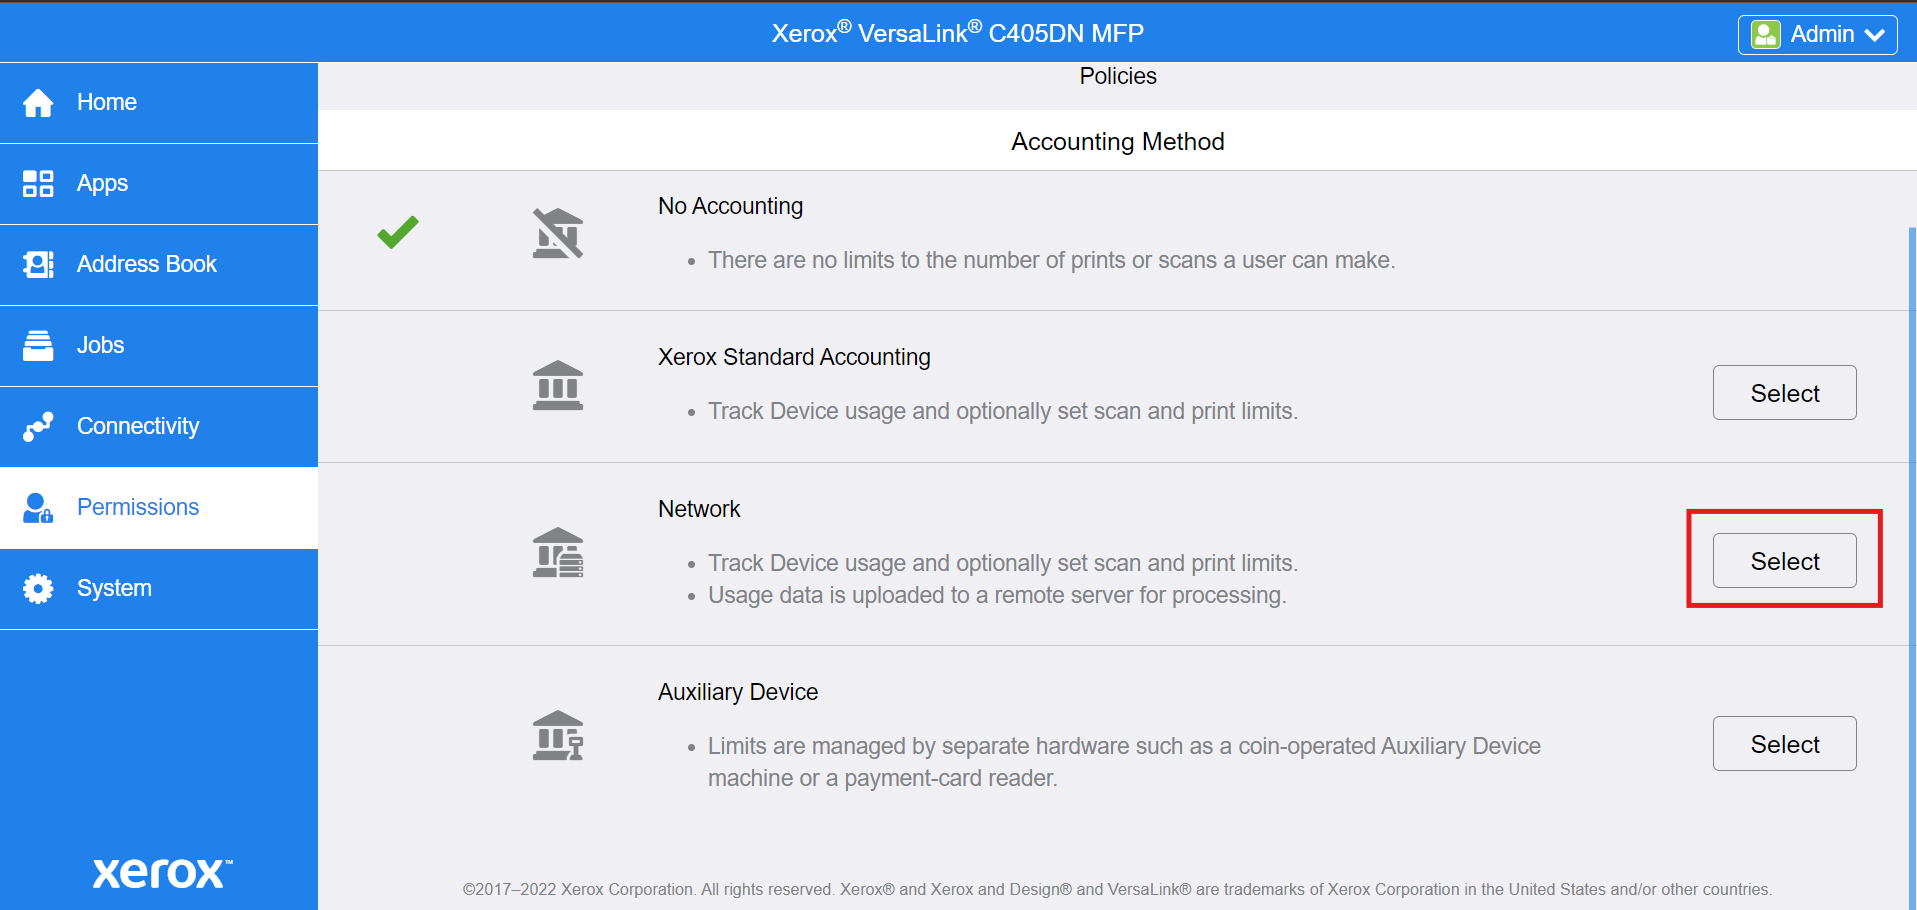The height and width of the screenshot is (910, 1917).
Task: Click the Address Book contact icon
Action: tap(38, 265)
